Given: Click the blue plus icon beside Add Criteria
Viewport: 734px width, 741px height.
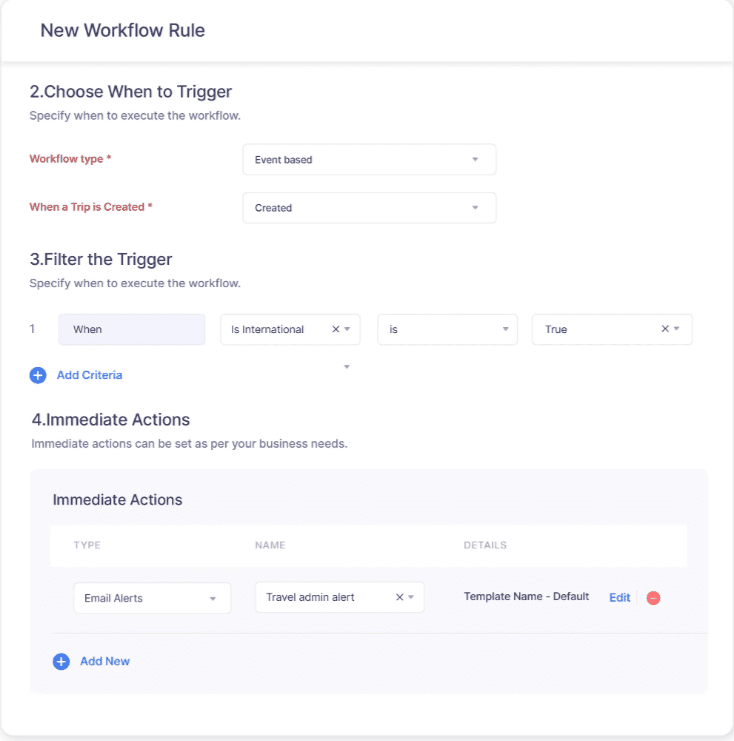Looking at the screenshot, I should (38, 375).
